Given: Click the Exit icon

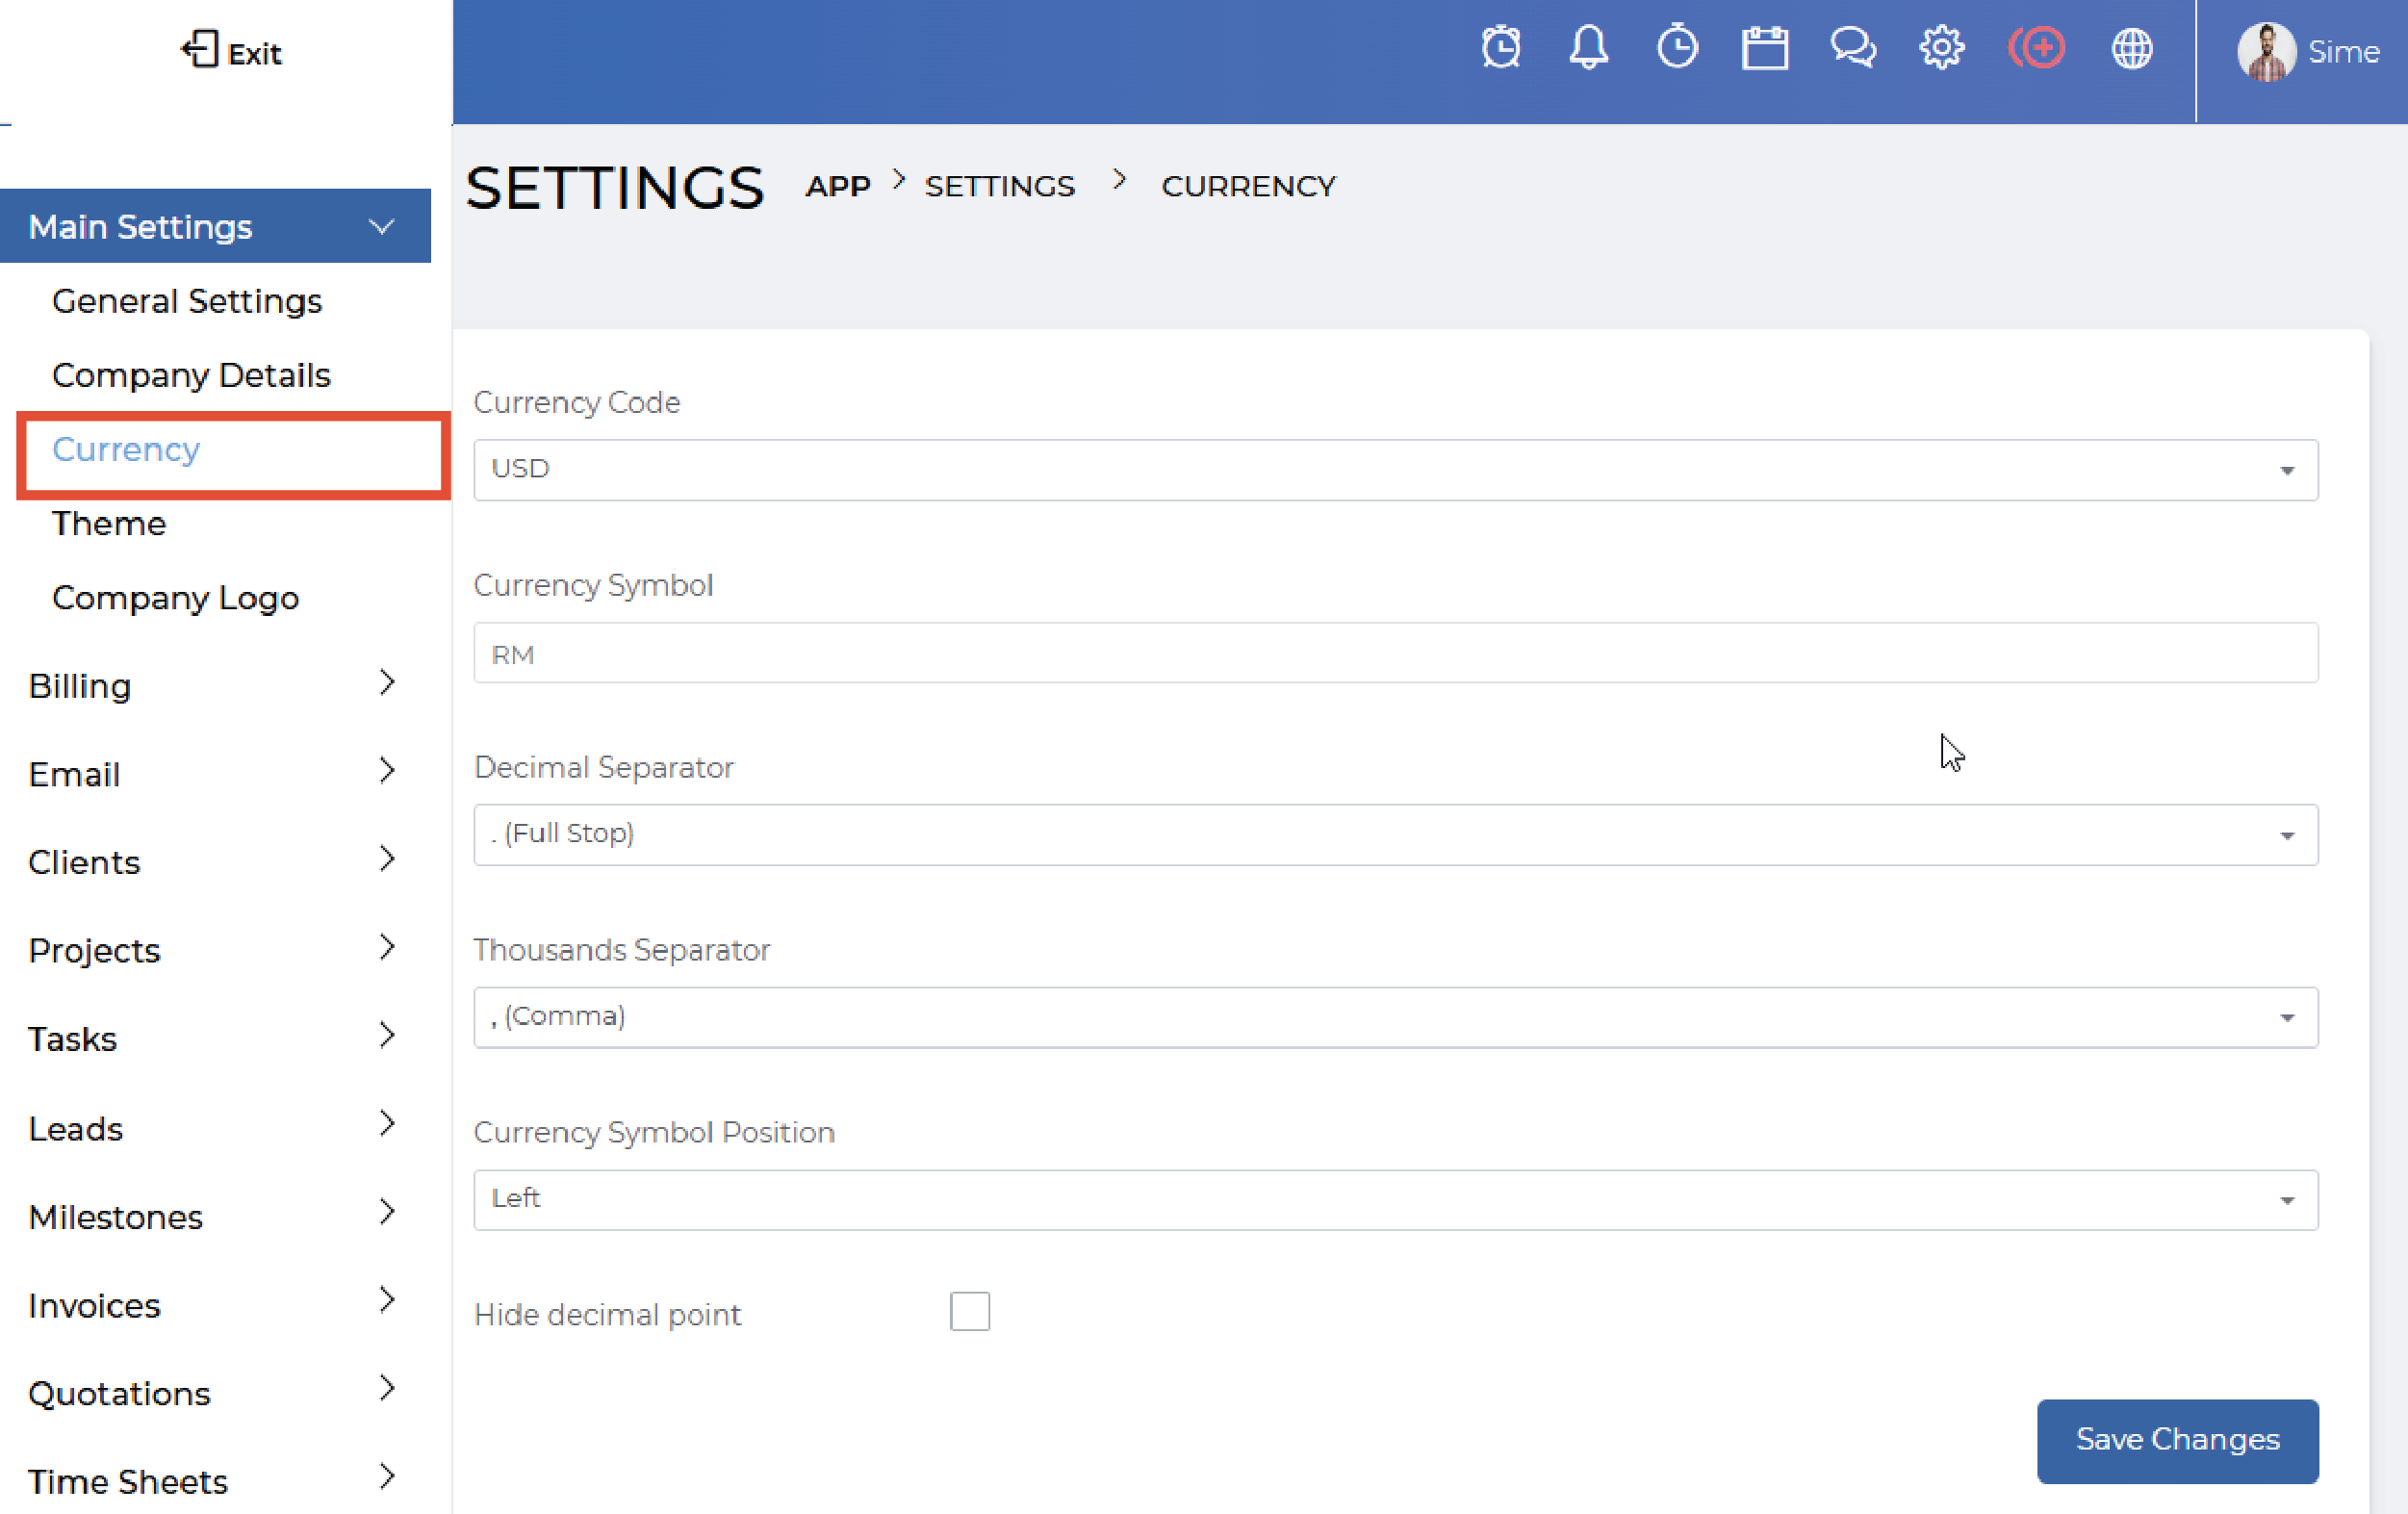Looking at the screenshot, I should click(200, 49).
